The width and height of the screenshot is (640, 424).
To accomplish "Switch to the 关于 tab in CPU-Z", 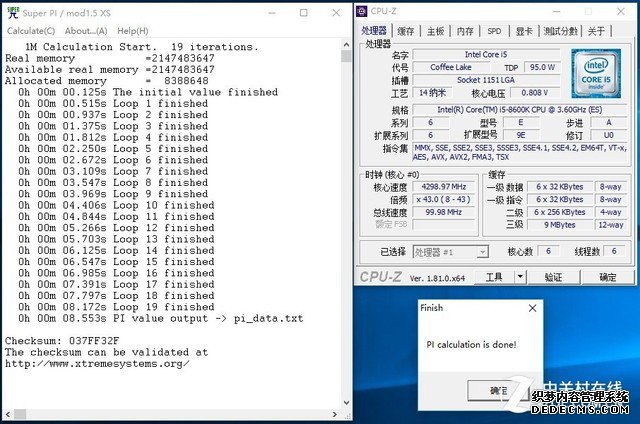I will pos(596,31).
